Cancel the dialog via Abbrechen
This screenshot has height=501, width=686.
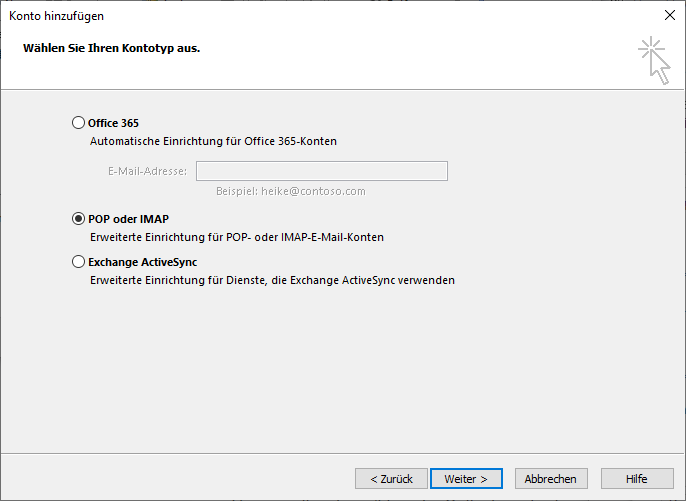tap(551, 479)
